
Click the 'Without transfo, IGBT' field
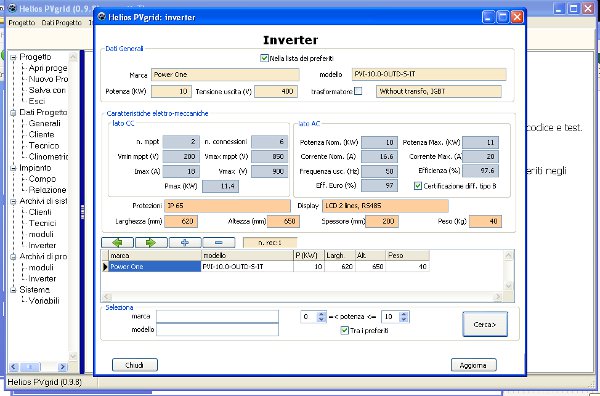tap(439, 91)
